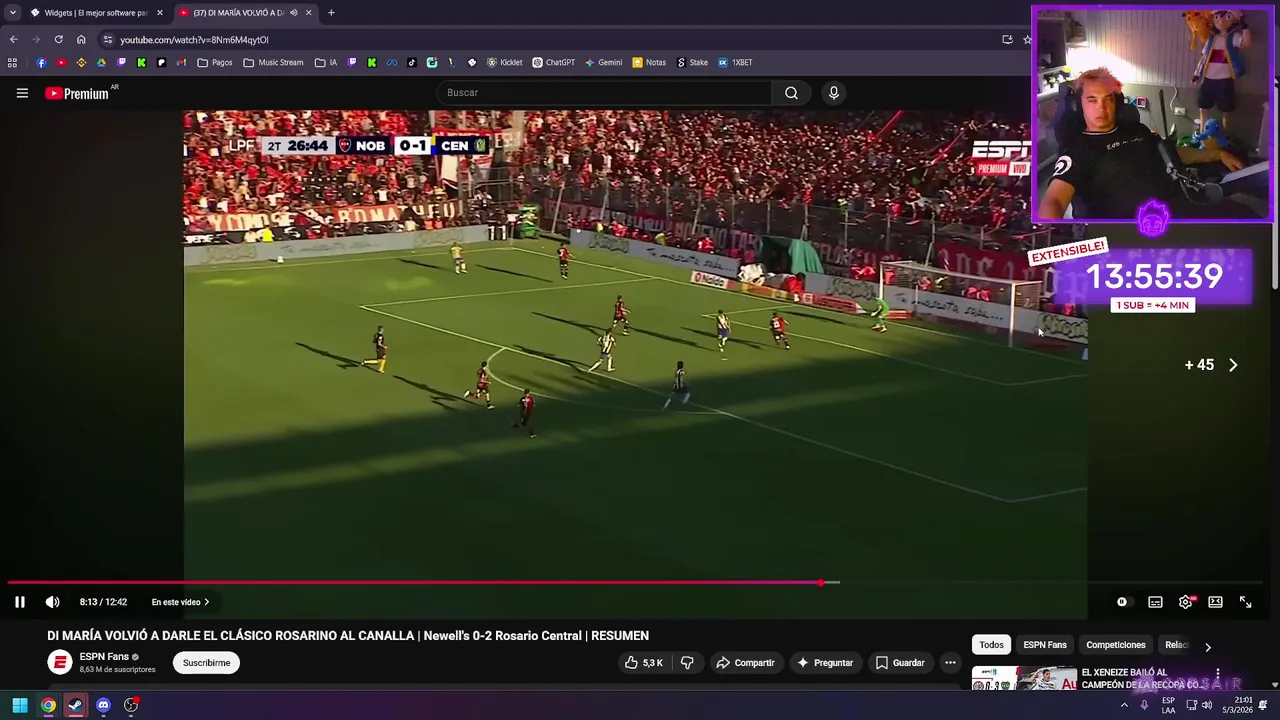Open the ESPN Fans channel name
This screenshot has height=720, width=1280.
point(104,657)
